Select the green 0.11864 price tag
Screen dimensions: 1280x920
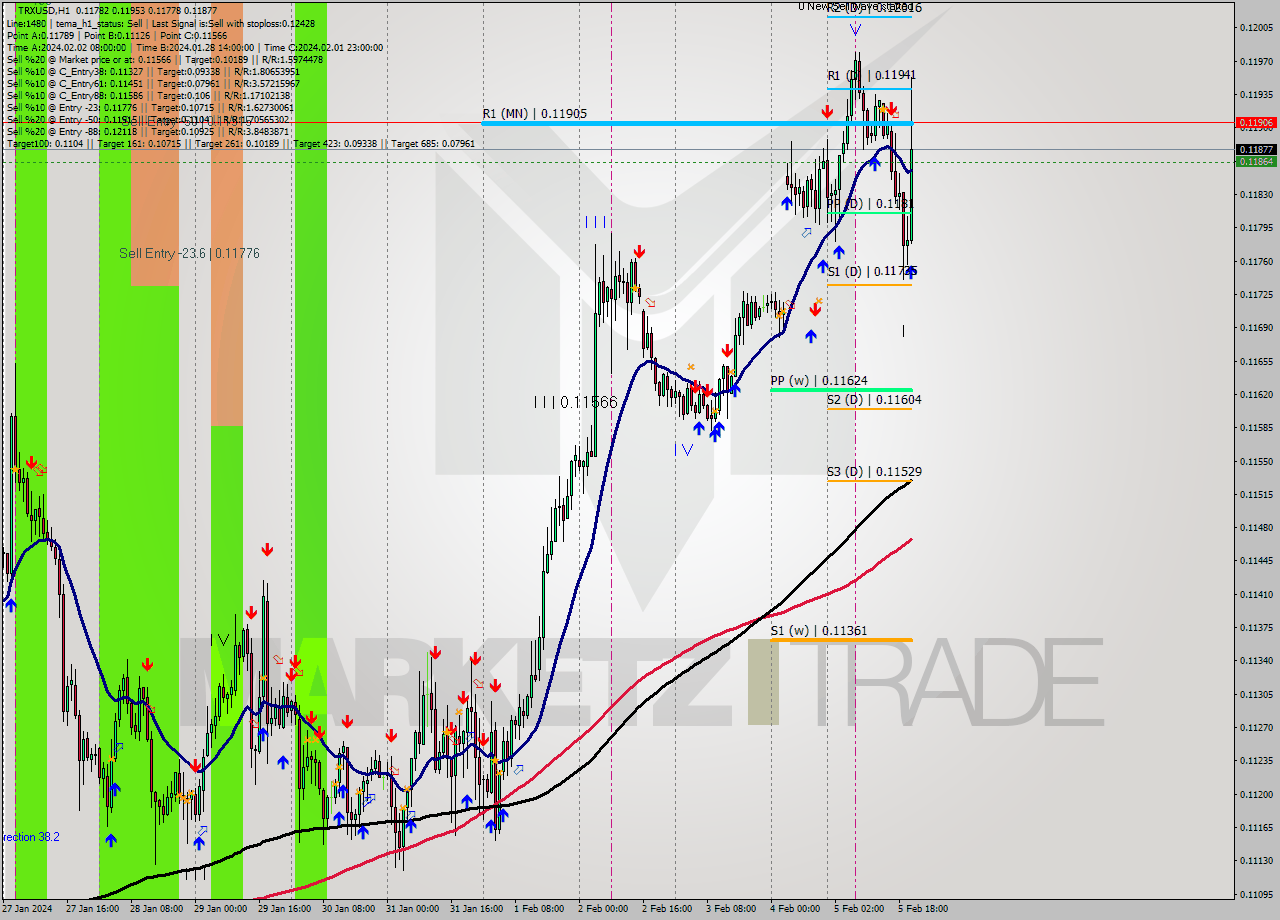1256,161
